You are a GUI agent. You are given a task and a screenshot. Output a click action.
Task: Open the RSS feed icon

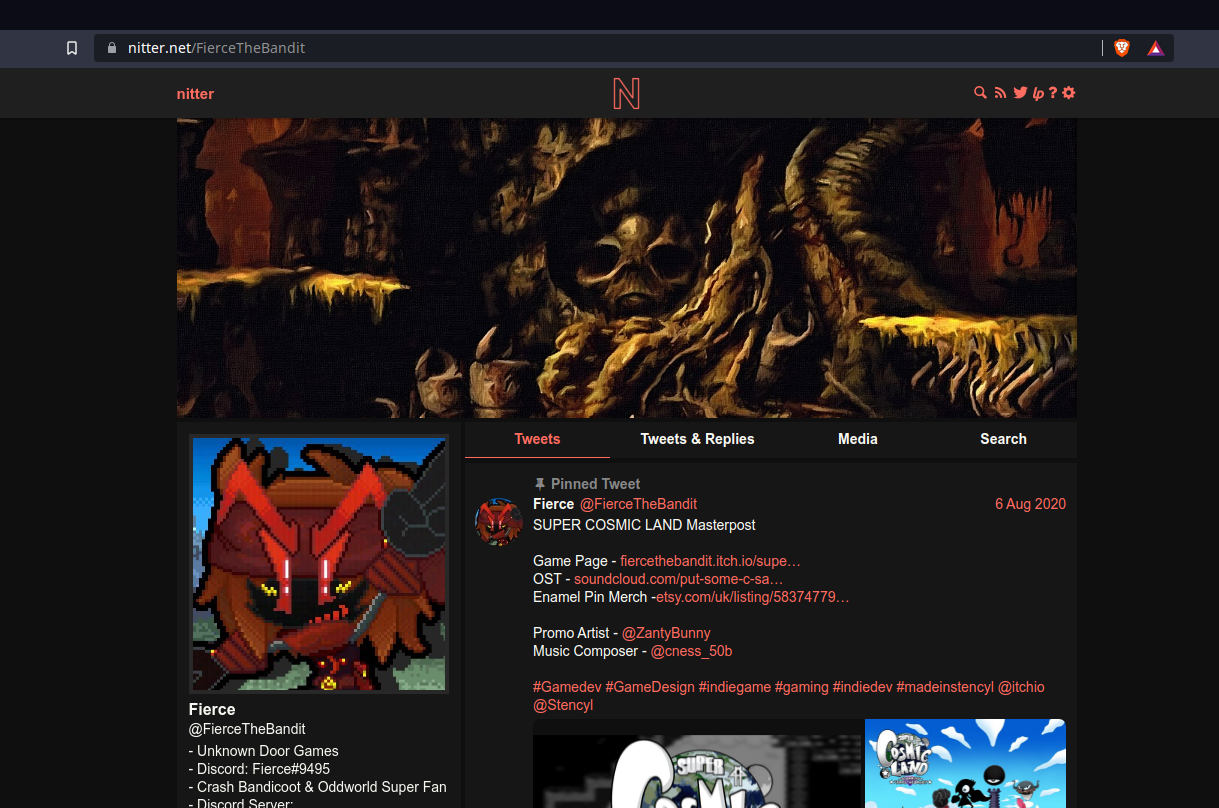(x=1000, y=93)
